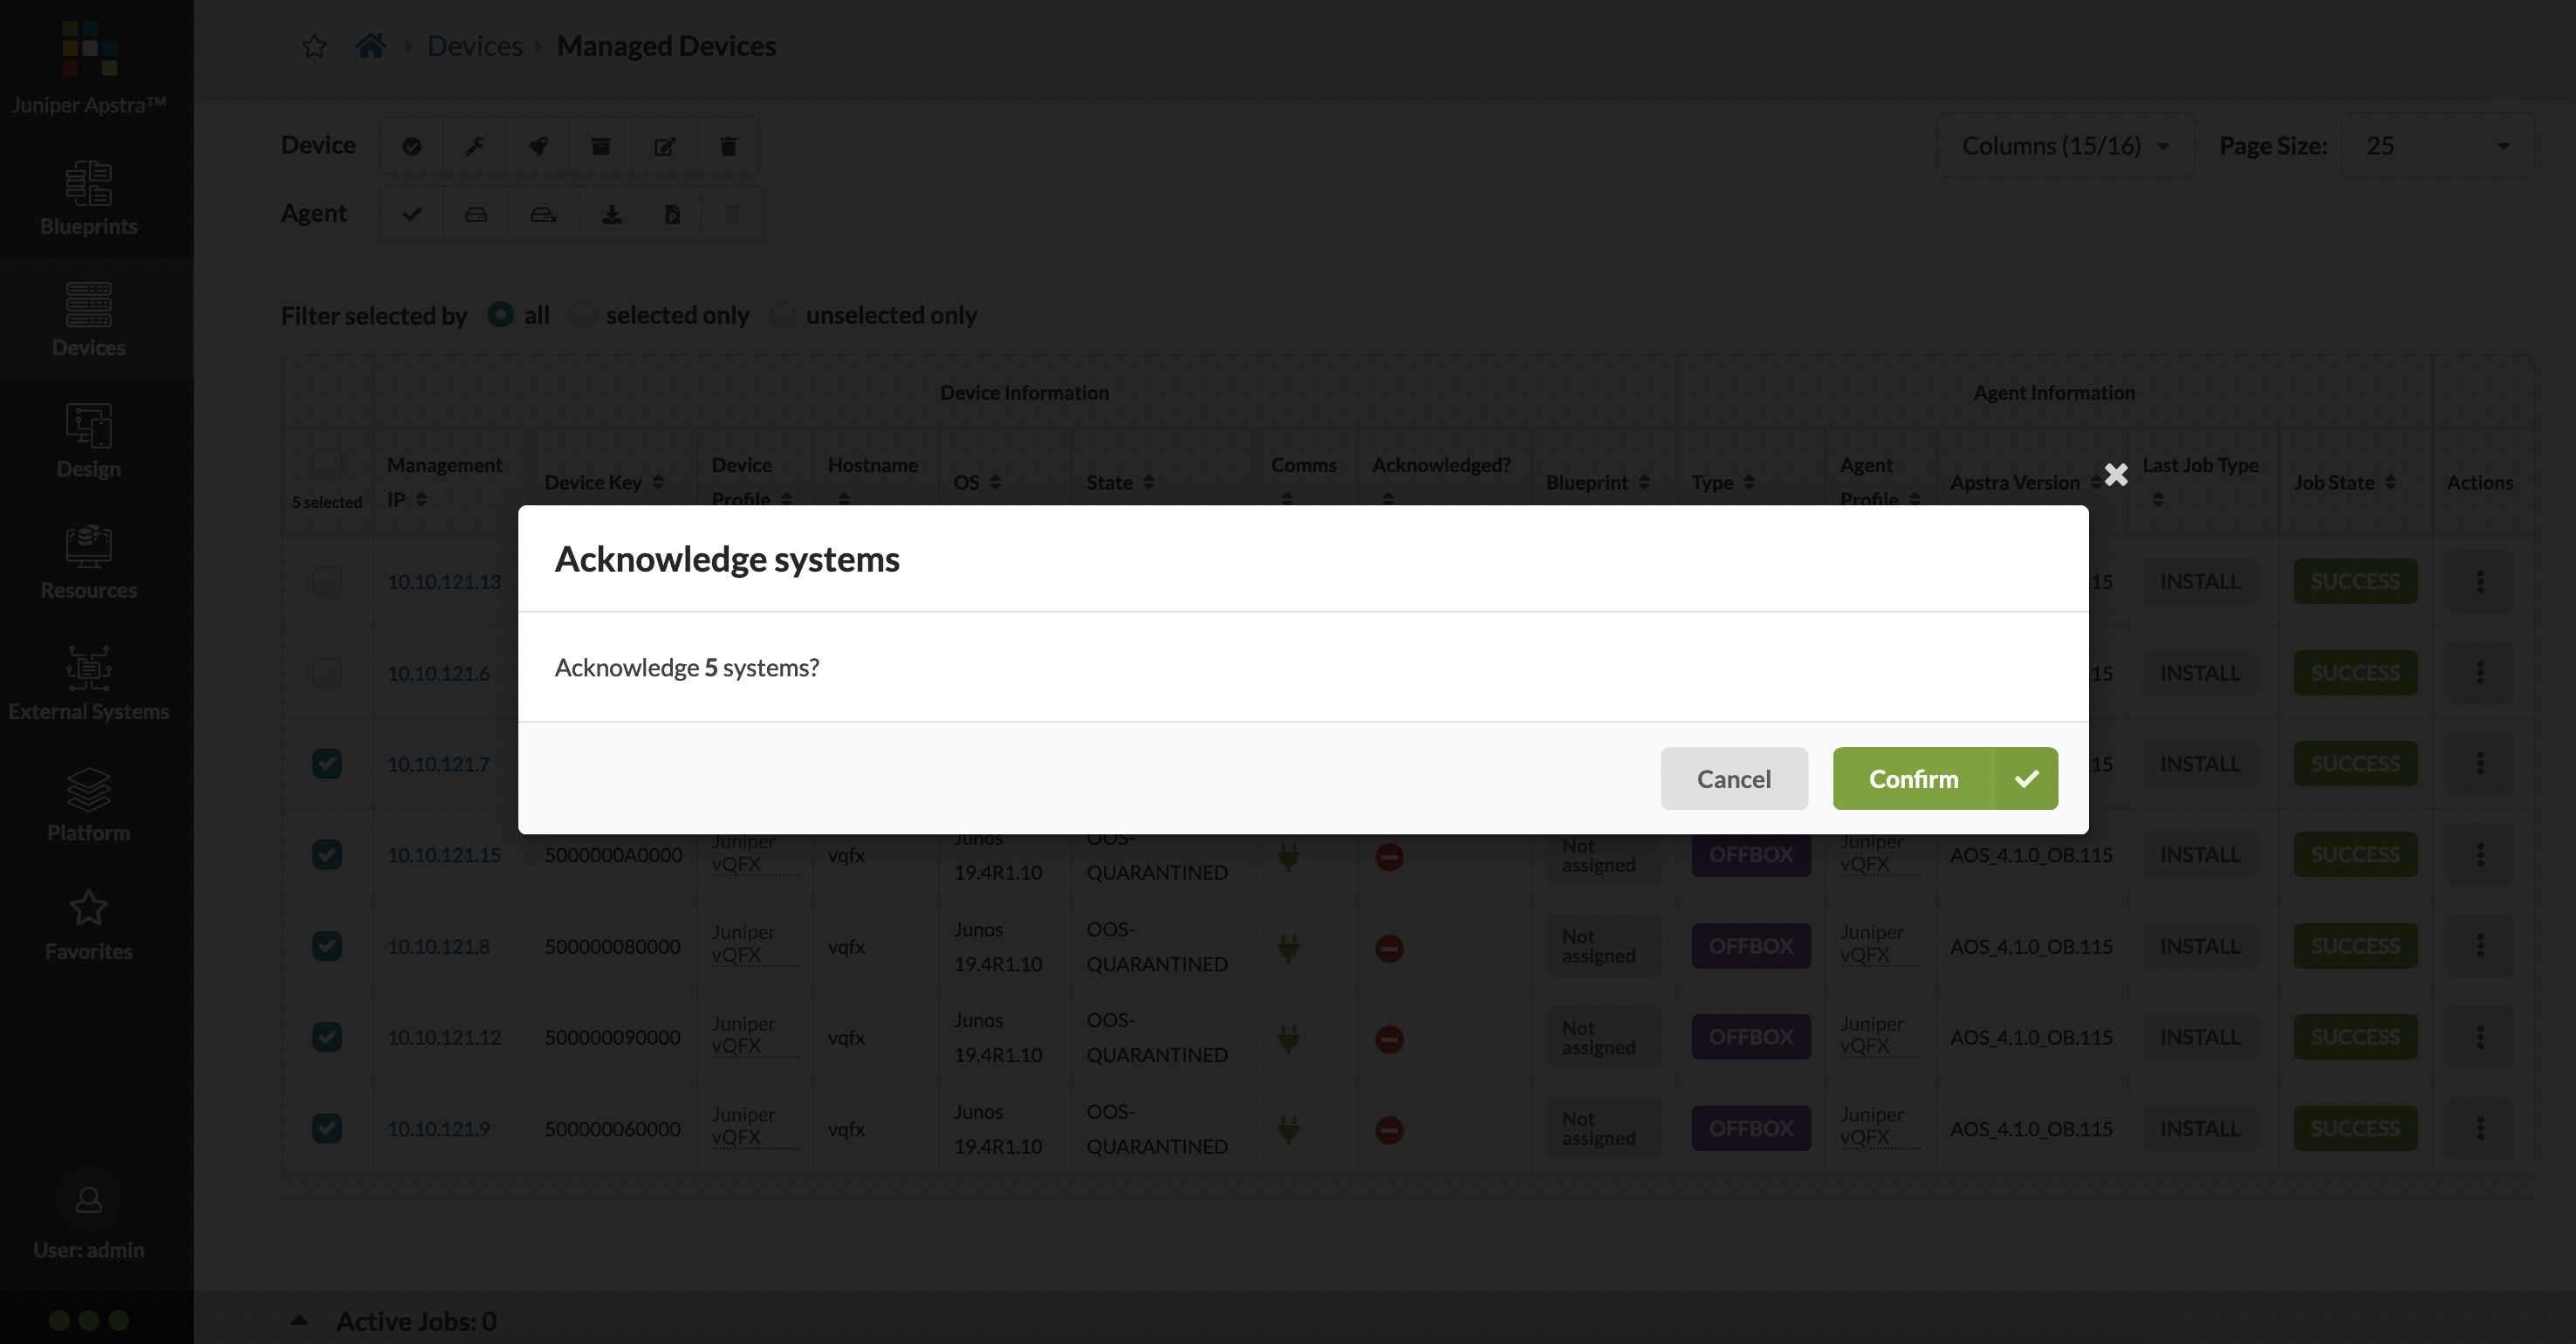Open actions menu for row 10.10.121.15

pyautogui.click(x=2480, y=855)
